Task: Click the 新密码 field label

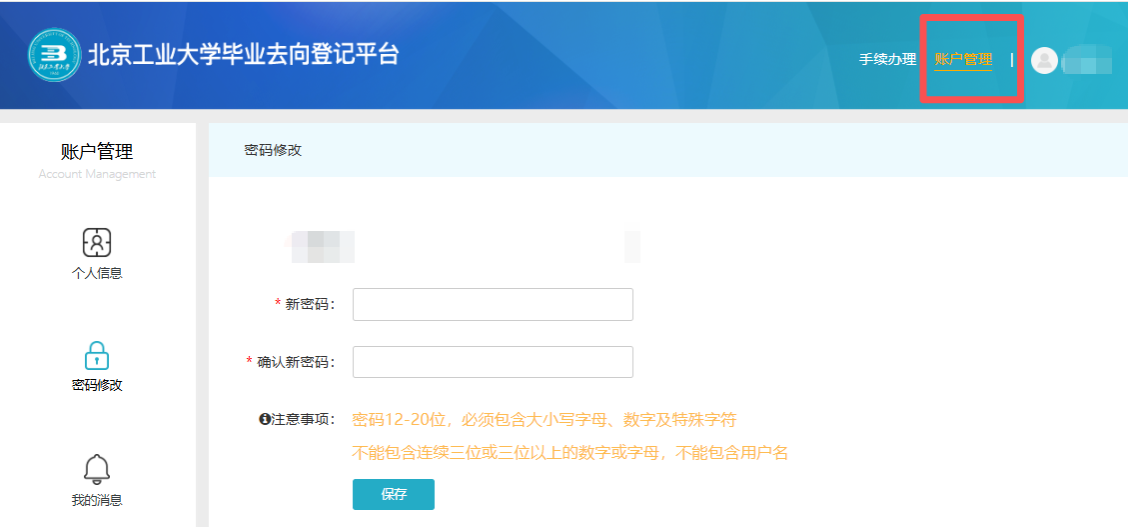Action: click(x=310, y=305)
